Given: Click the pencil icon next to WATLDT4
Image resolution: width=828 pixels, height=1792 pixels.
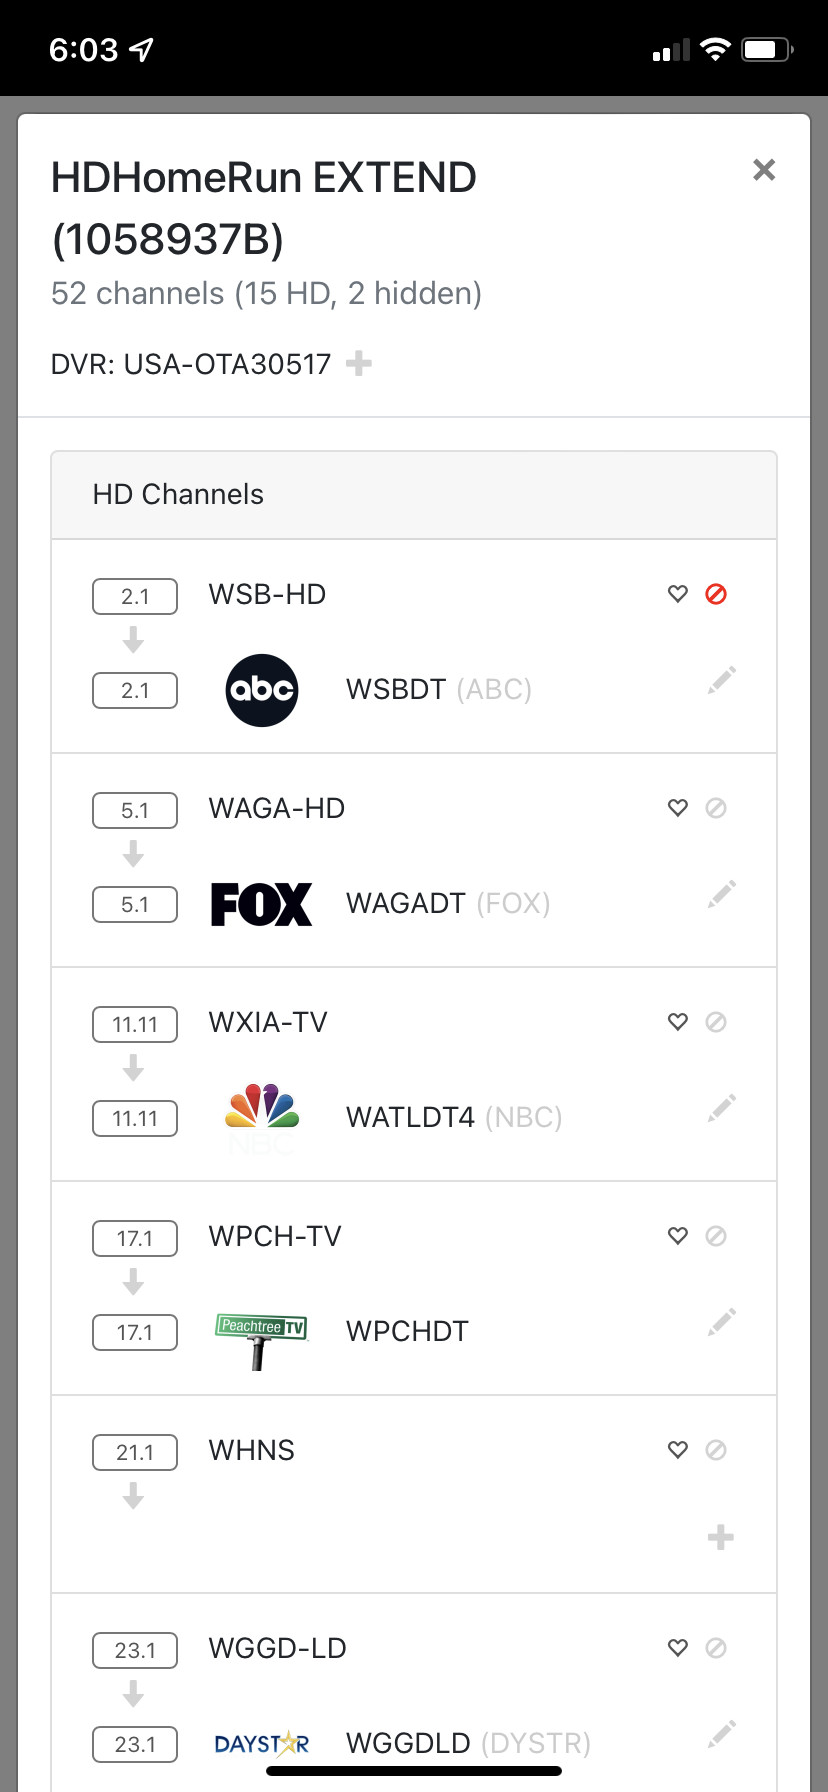Looking at the screenshot, I should (721, 1109).
